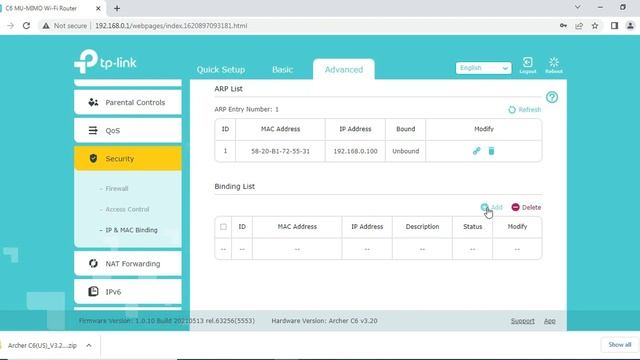This screenshot has width=640, height=360.
Task: Click the Logout icon
Action: pos(527,65)
